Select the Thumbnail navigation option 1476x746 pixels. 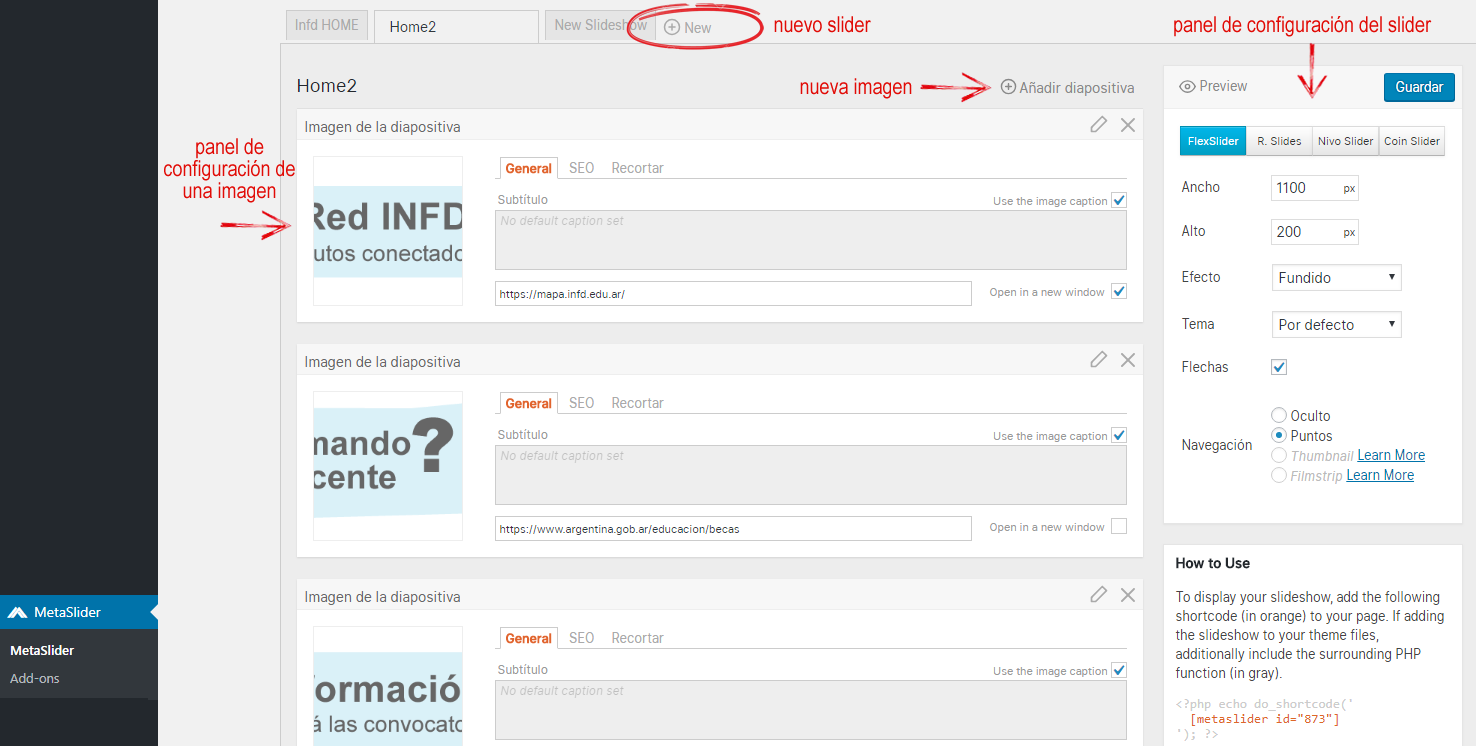1278,455
